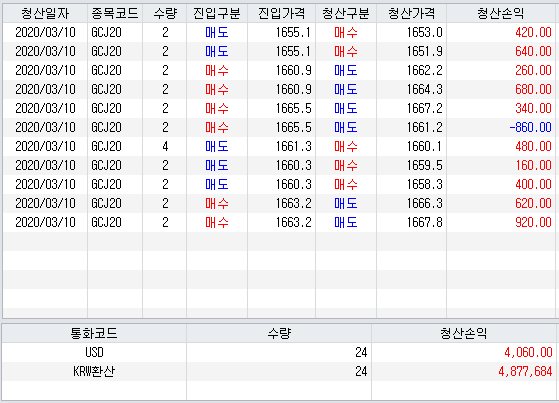The height and width of the screenshot is (403, 559).
Task: Click the 청산일자 column header
Action: tap(45, 14)
